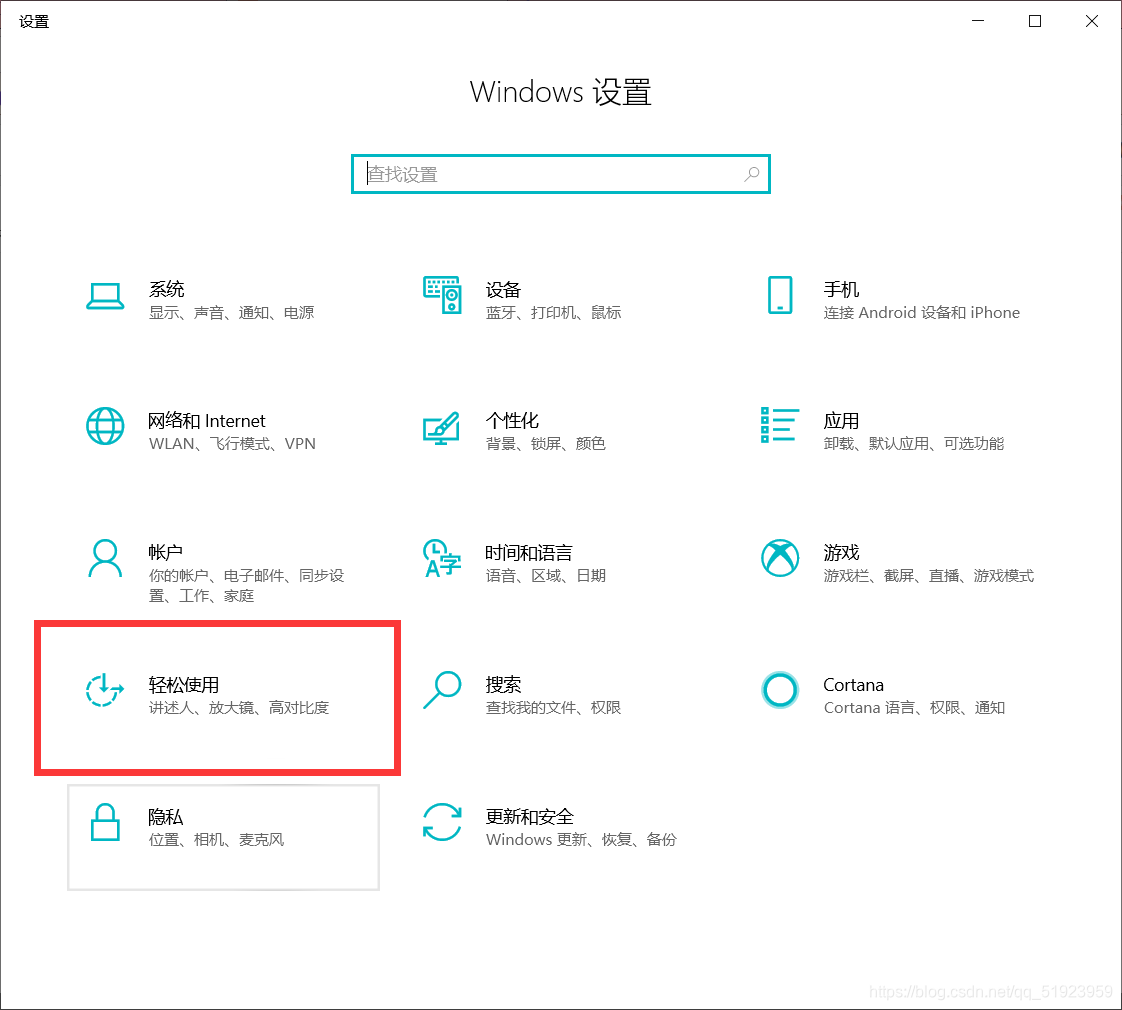The height and width of the screenshot is (1010, 1122).
Task: Click the padlock icon for 隐私
Action: coord(105,822)
